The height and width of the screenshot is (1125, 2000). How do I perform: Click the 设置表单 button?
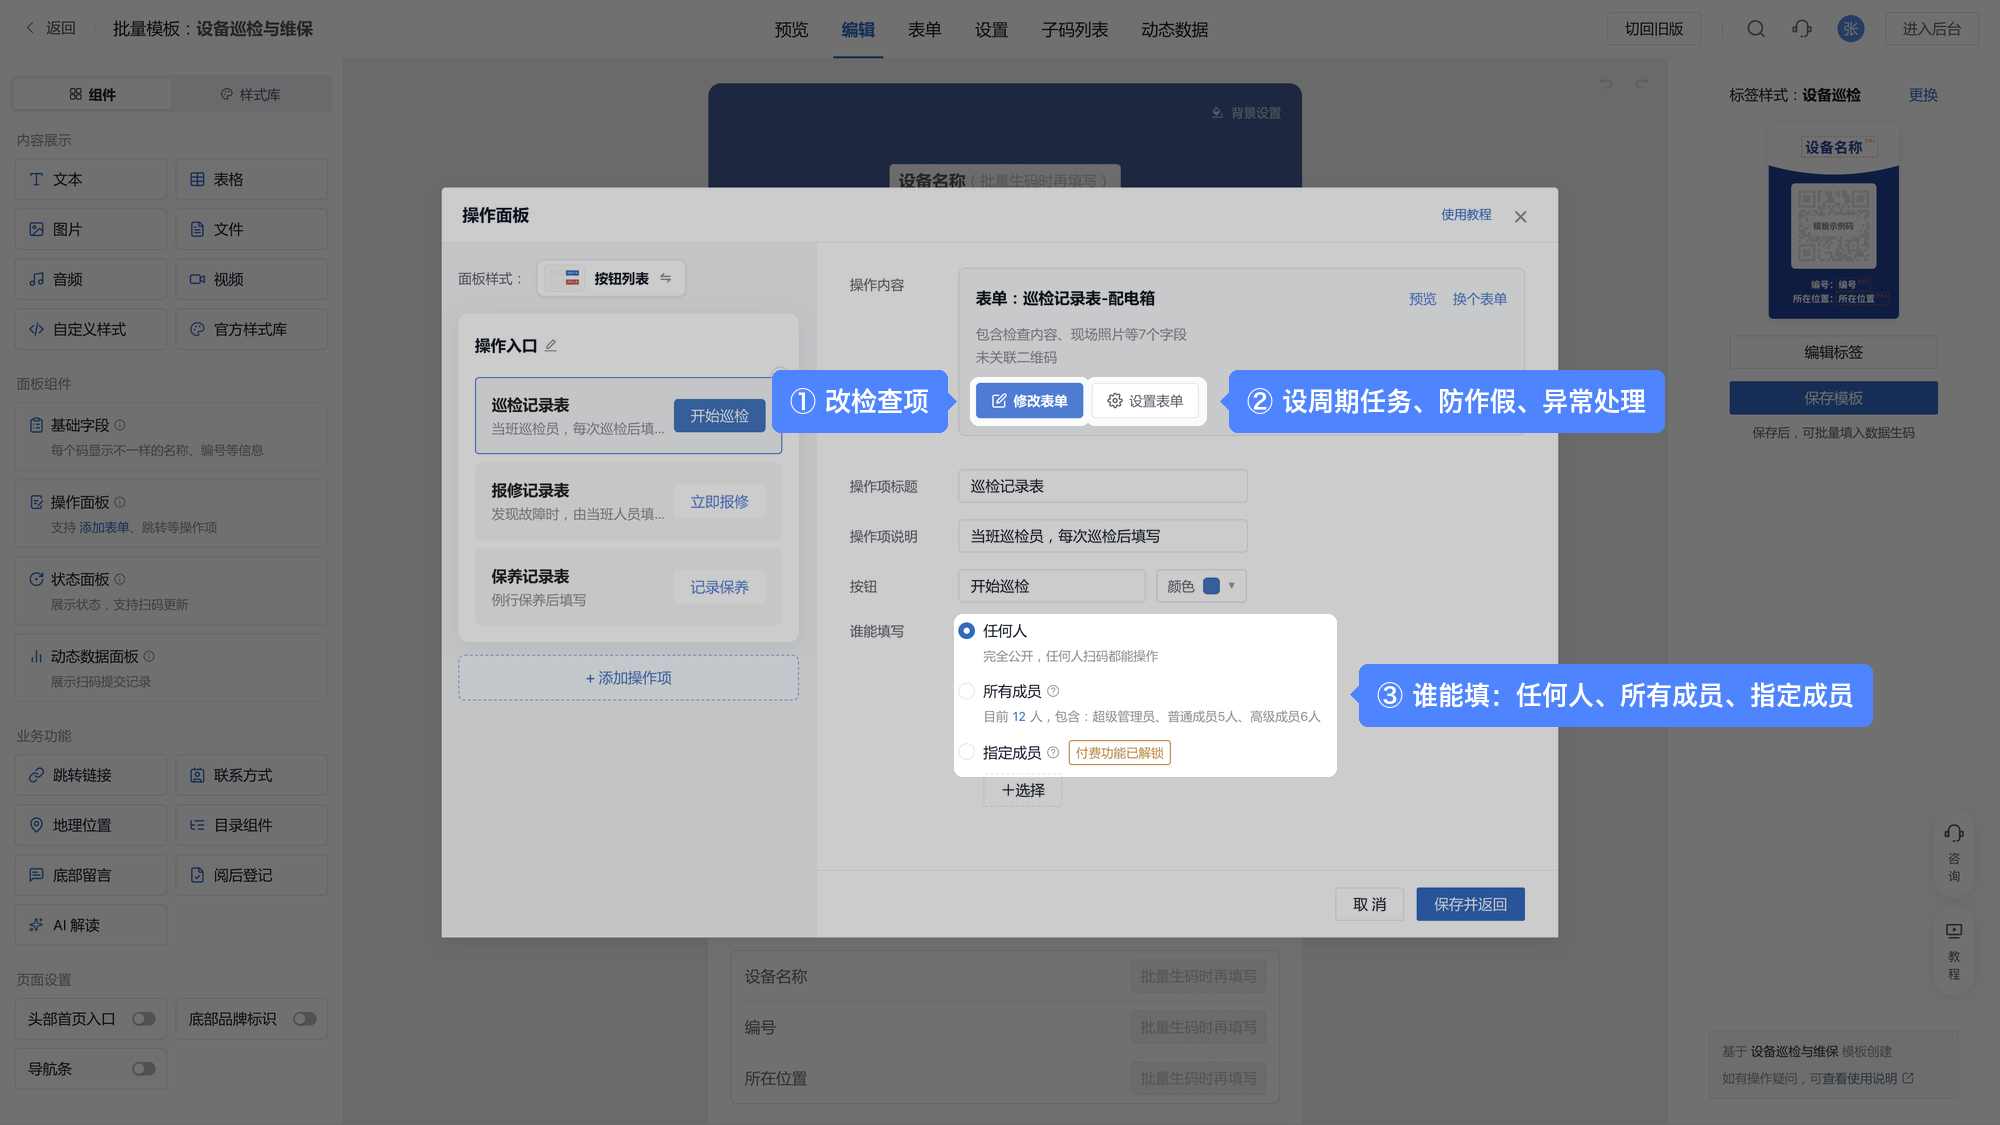pyautogui.click(x=1145, y=401)
